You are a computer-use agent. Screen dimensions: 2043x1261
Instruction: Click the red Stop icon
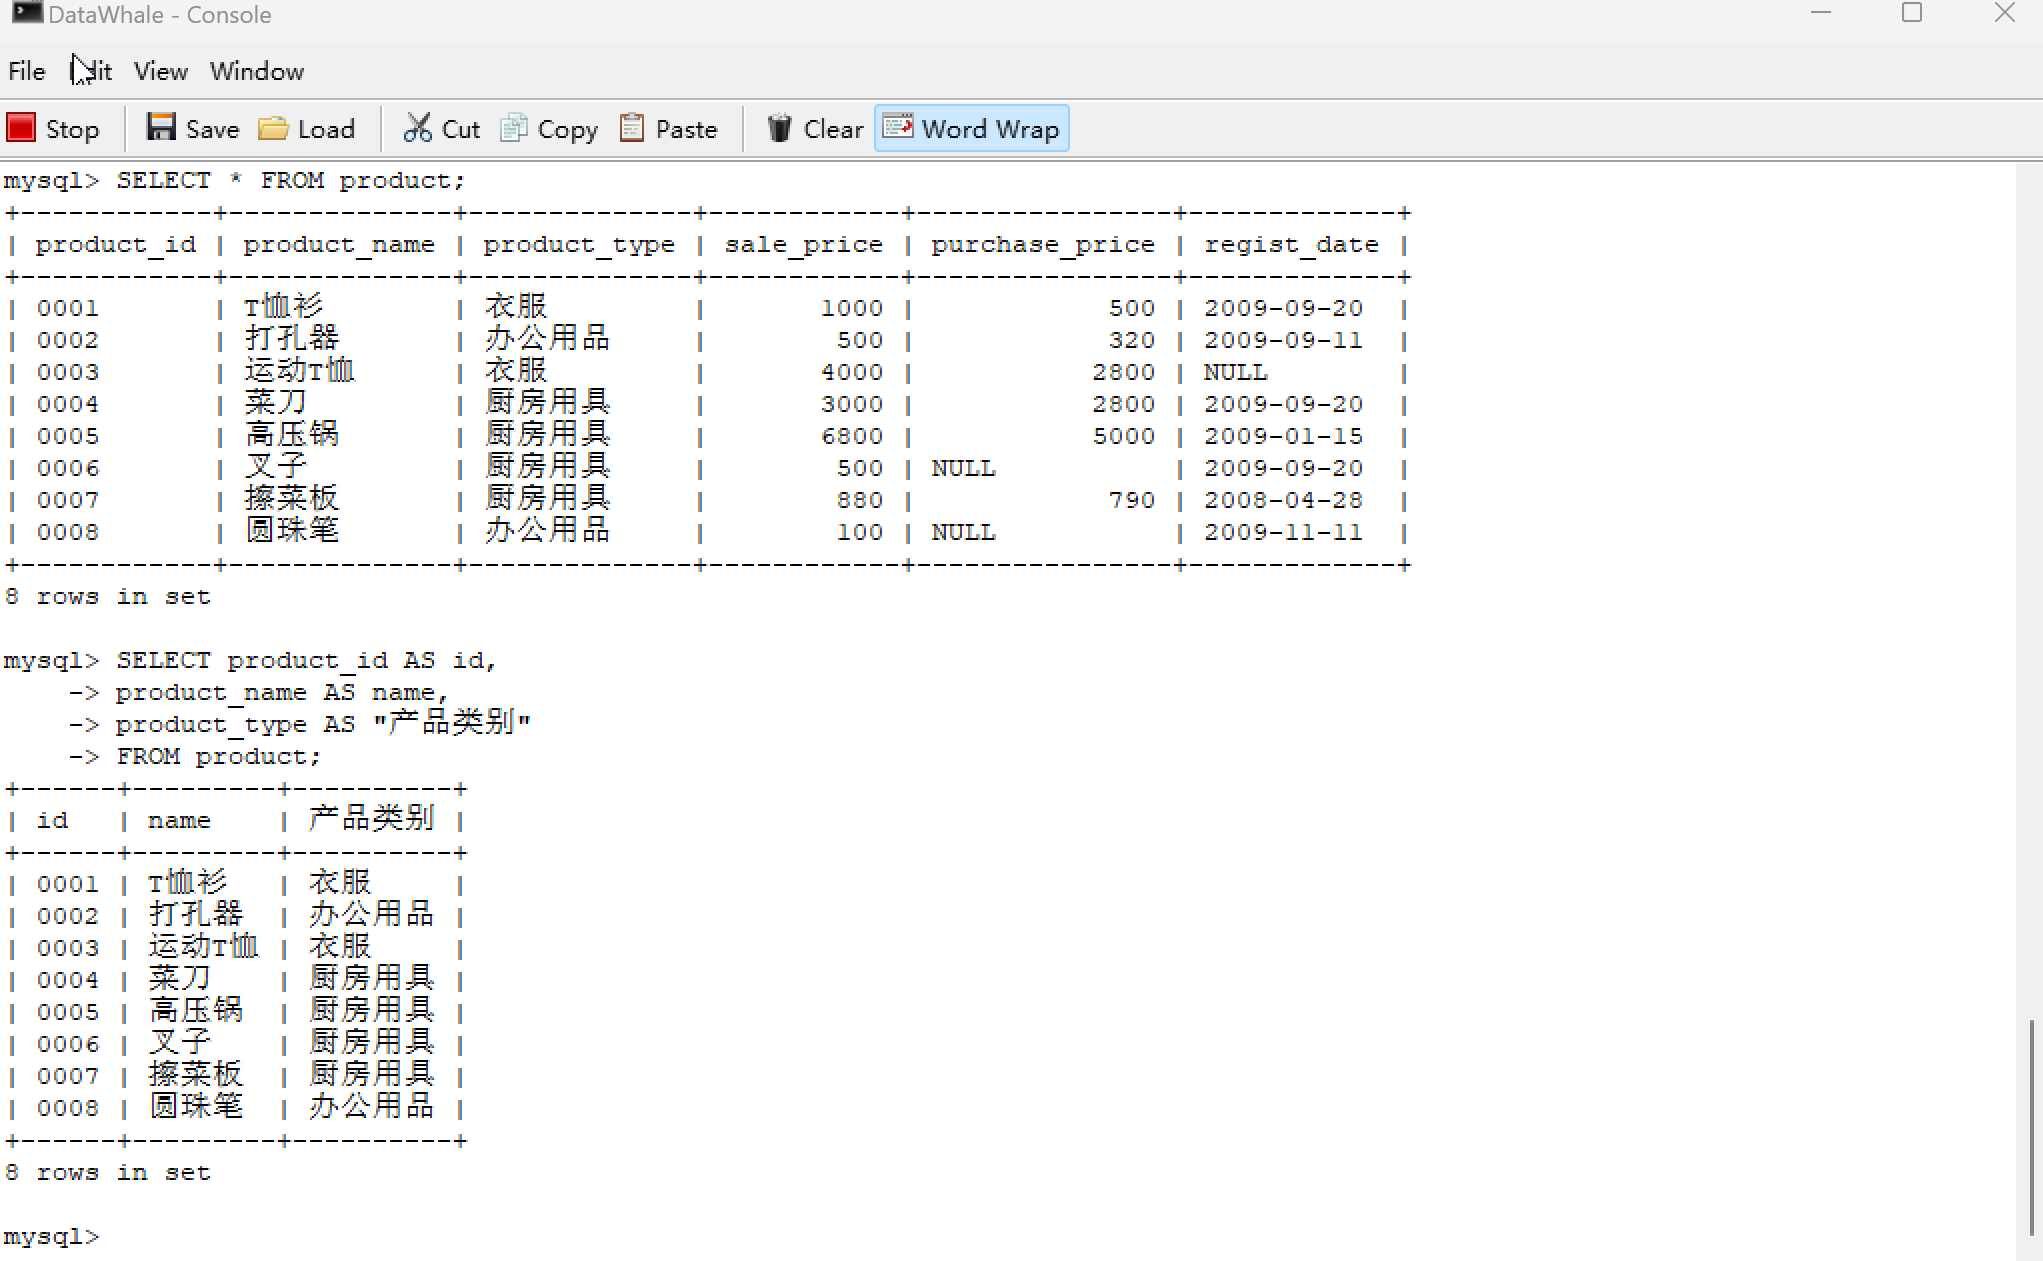21,128
